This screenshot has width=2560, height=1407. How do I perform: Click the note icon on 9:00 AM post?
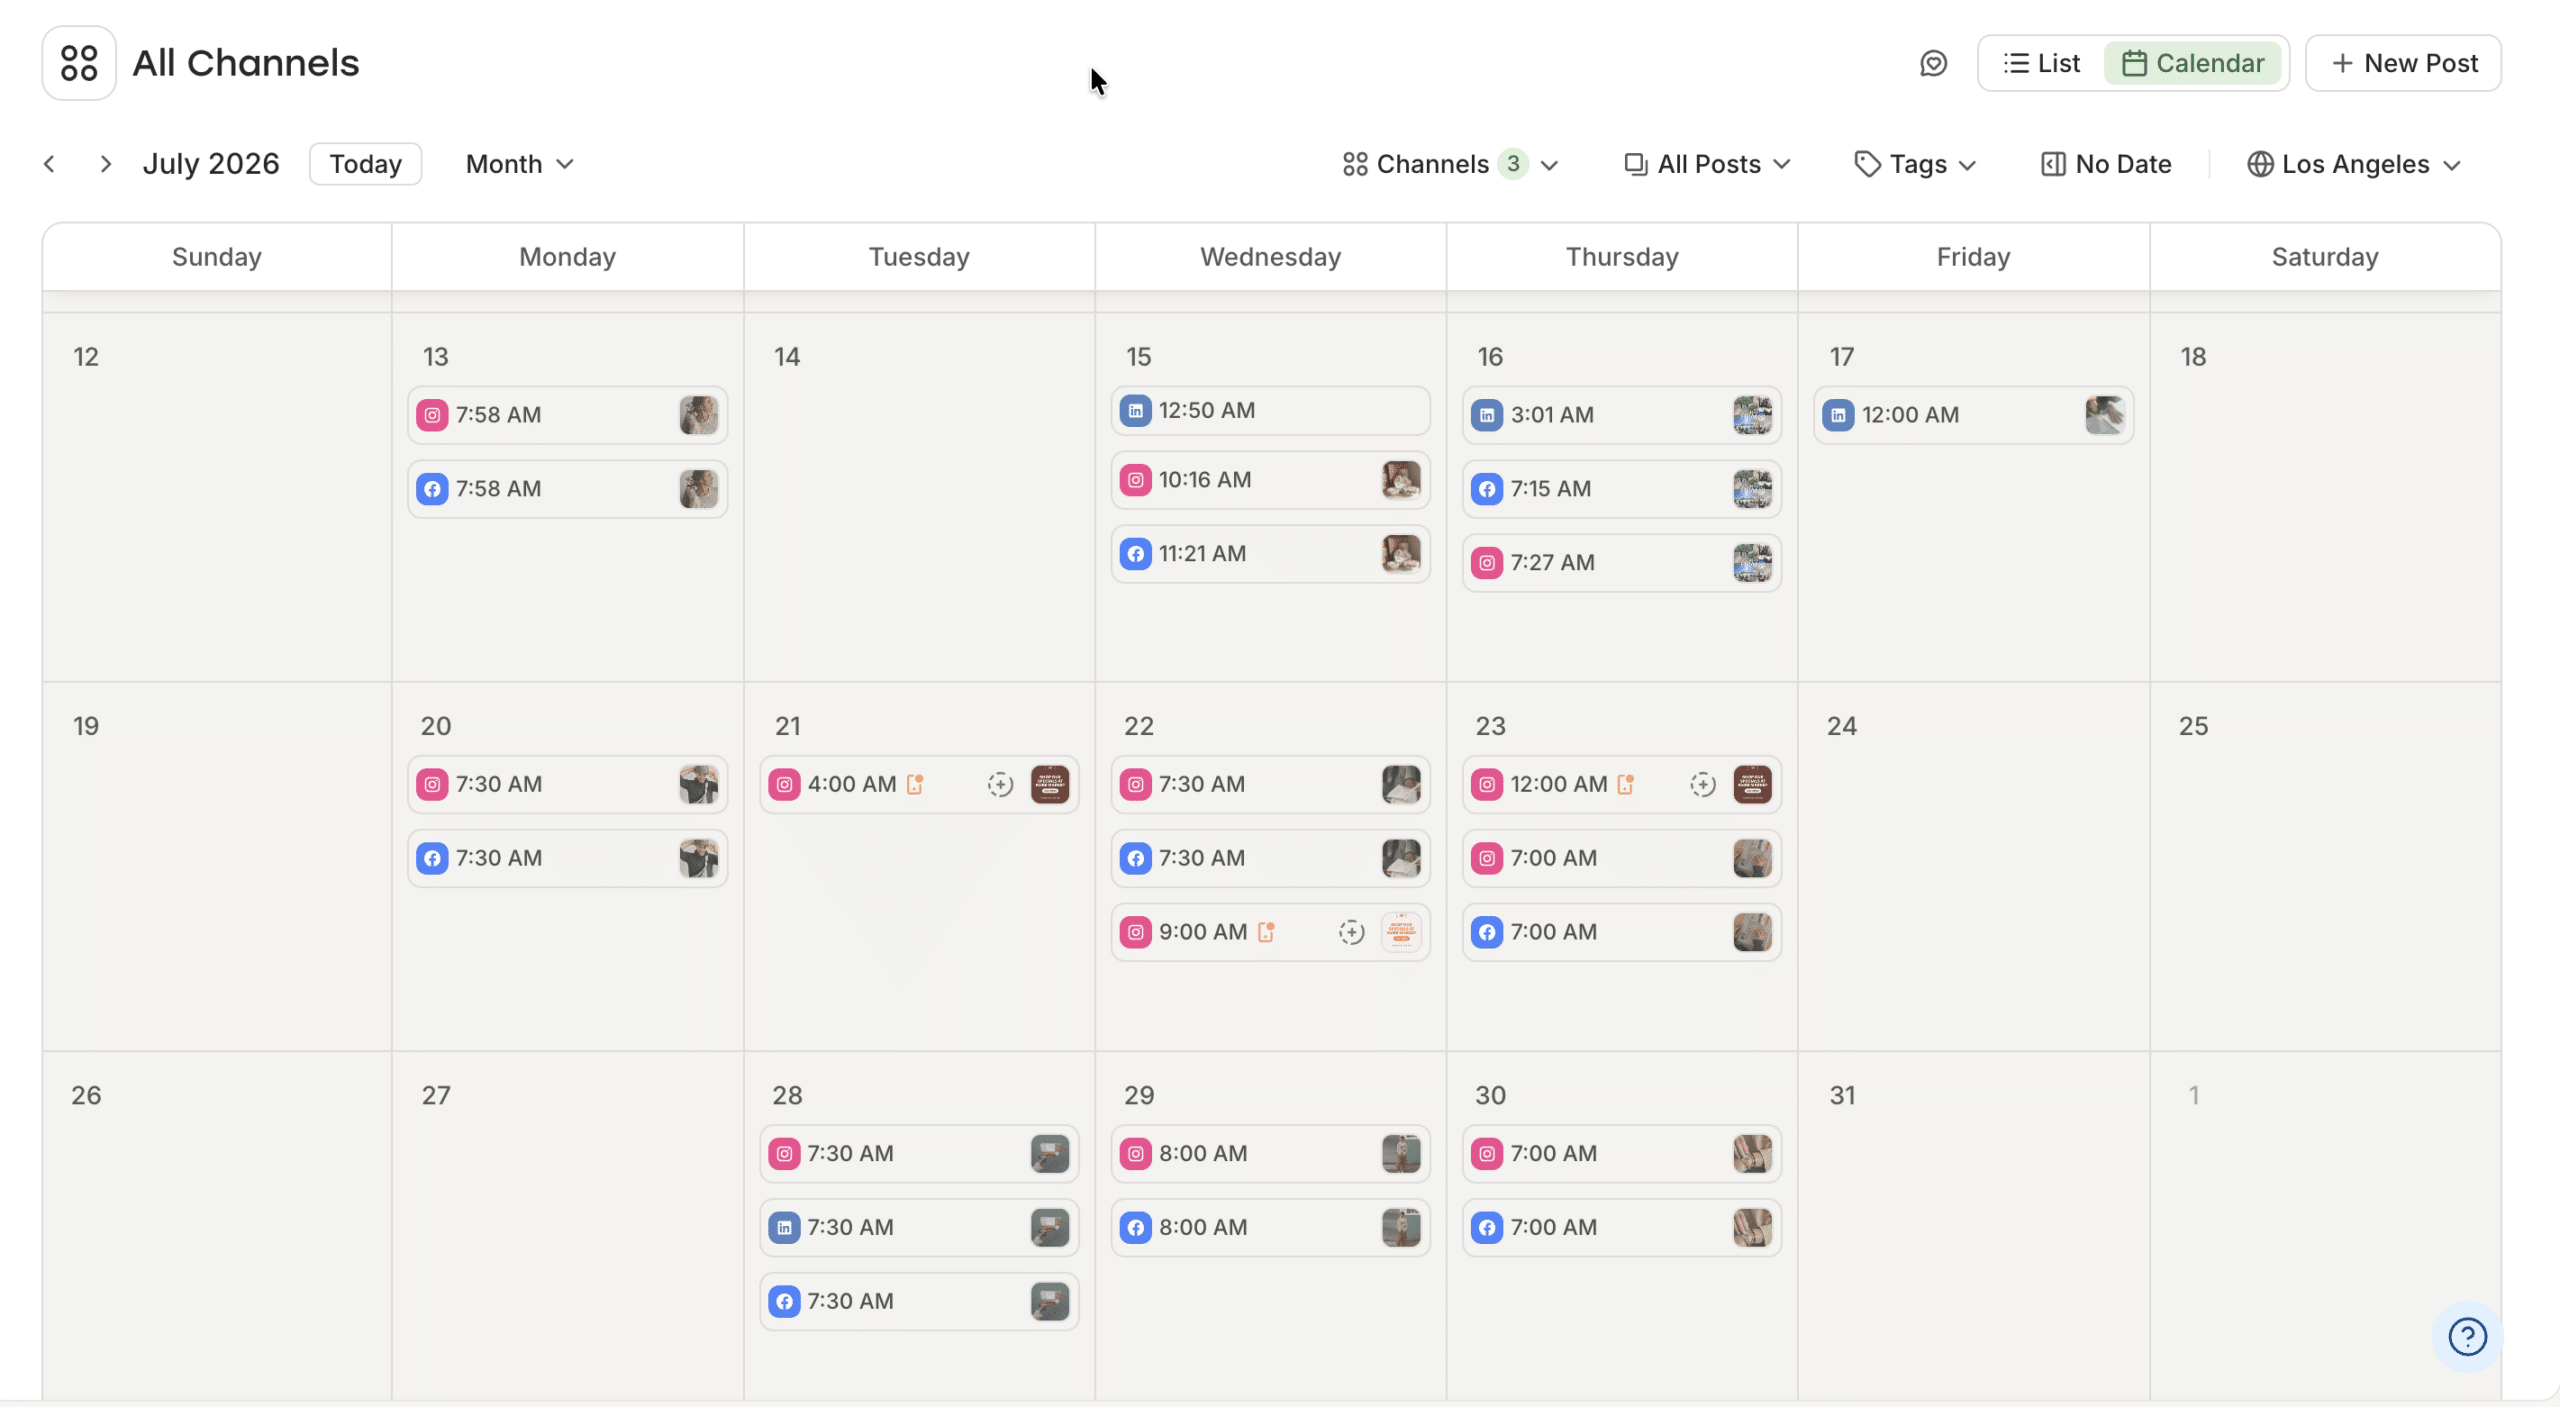coord(1266,932)
